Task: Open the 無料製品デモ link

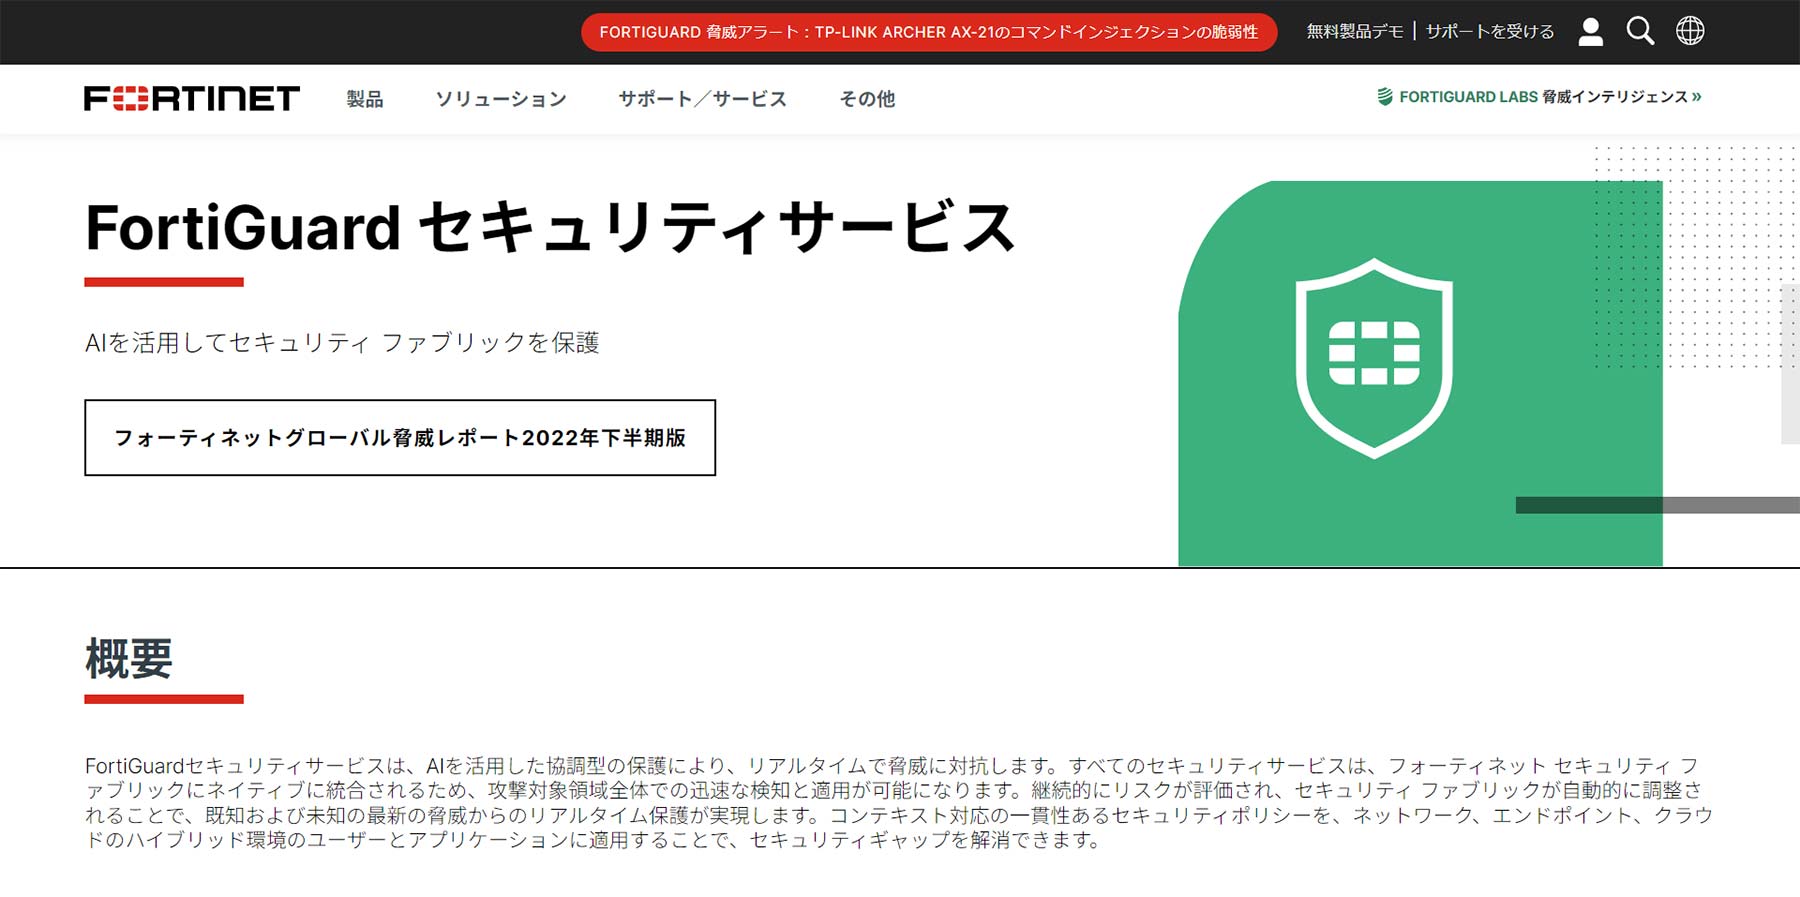Action: [x=1355, y=32]
